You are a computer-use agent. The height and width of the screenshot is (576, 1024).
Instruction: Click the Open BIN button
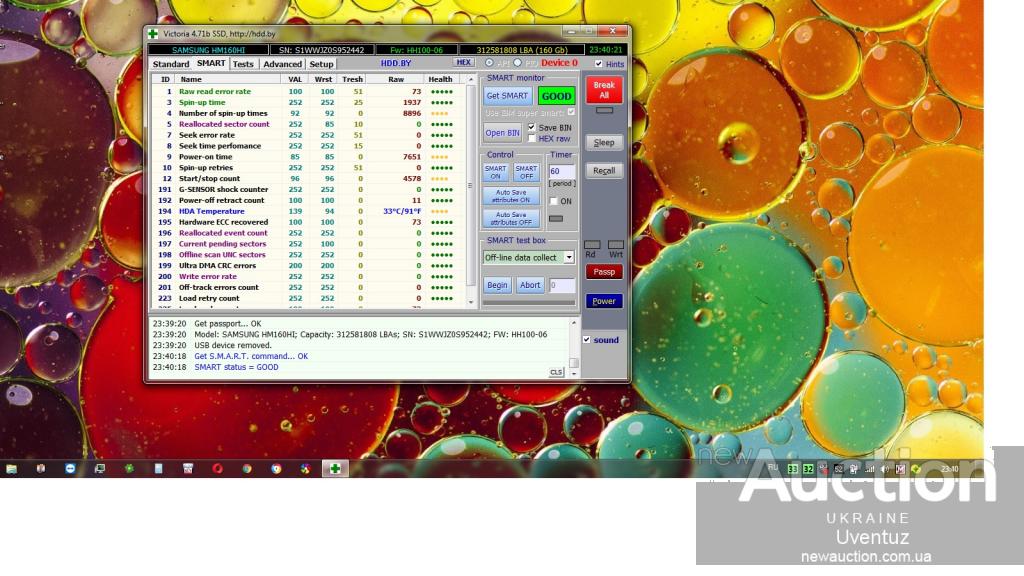[502, 133]
